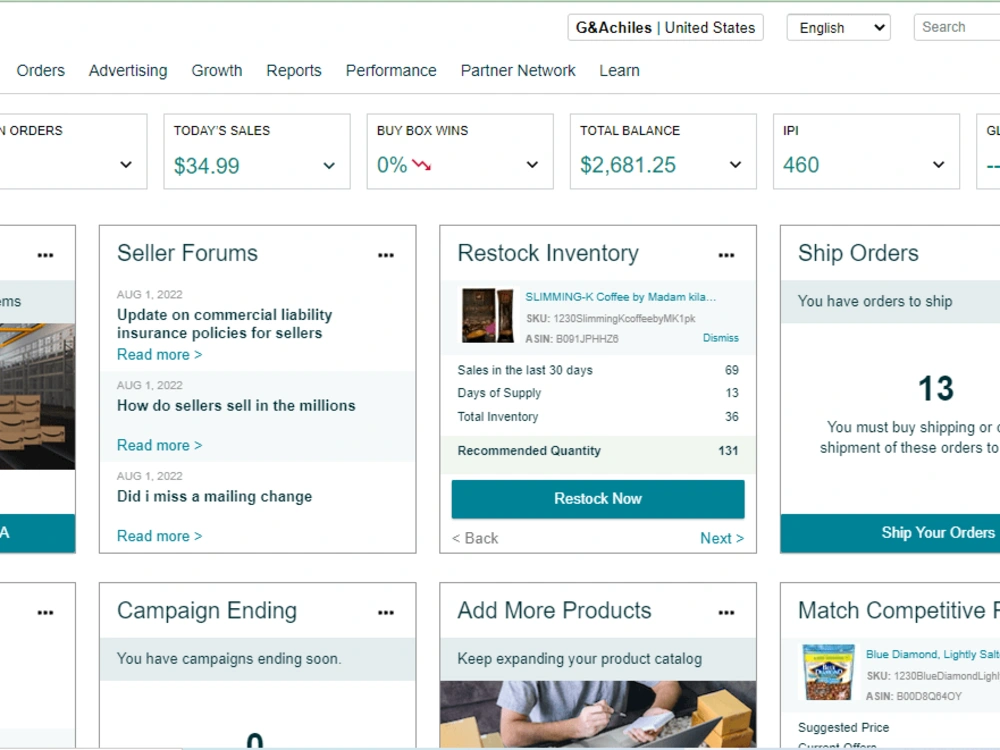Click Total Inventory row
This screenshot has height=750, width=1000.
pyautogui.click(x=598, y=416)
